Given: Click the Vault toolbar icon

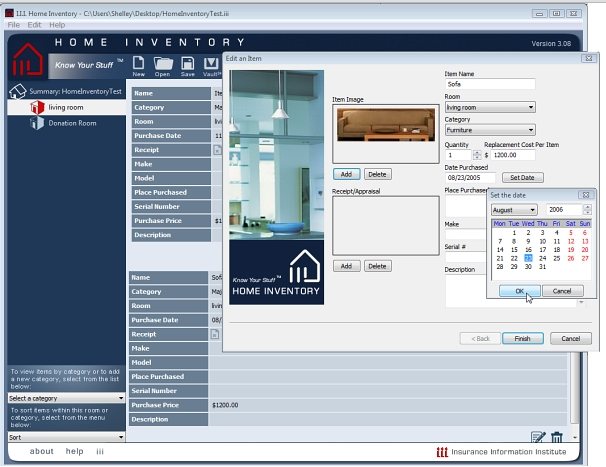Looking at the screenshot, I should tap(211, 65).
